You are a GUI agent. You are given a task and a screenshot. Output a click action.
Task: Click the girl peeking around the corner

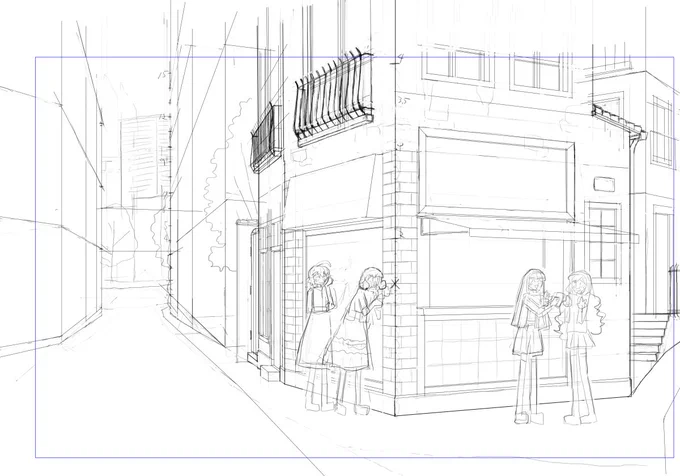tap(356, 341)
